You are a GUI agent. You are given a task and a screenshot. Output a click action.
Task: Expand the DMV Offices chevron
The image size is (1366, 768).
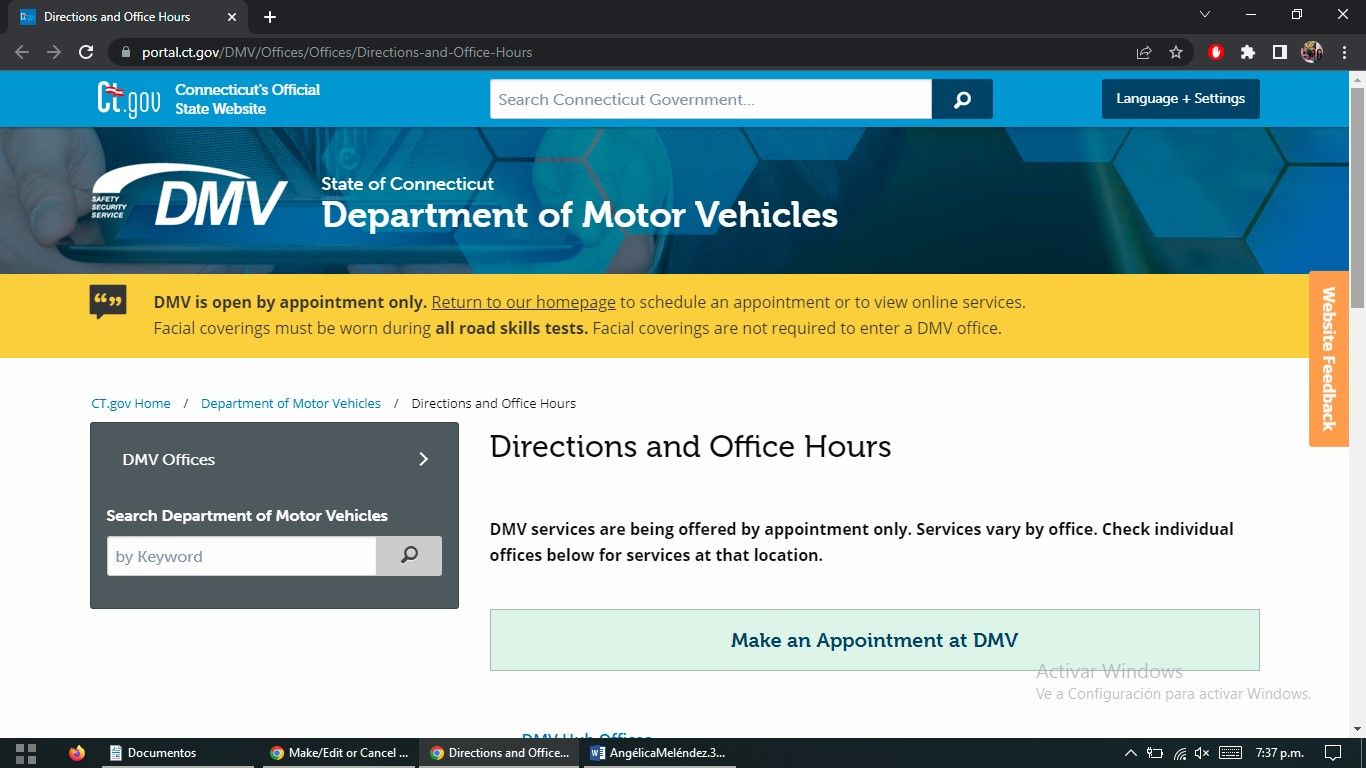click(x=423, y=459)
